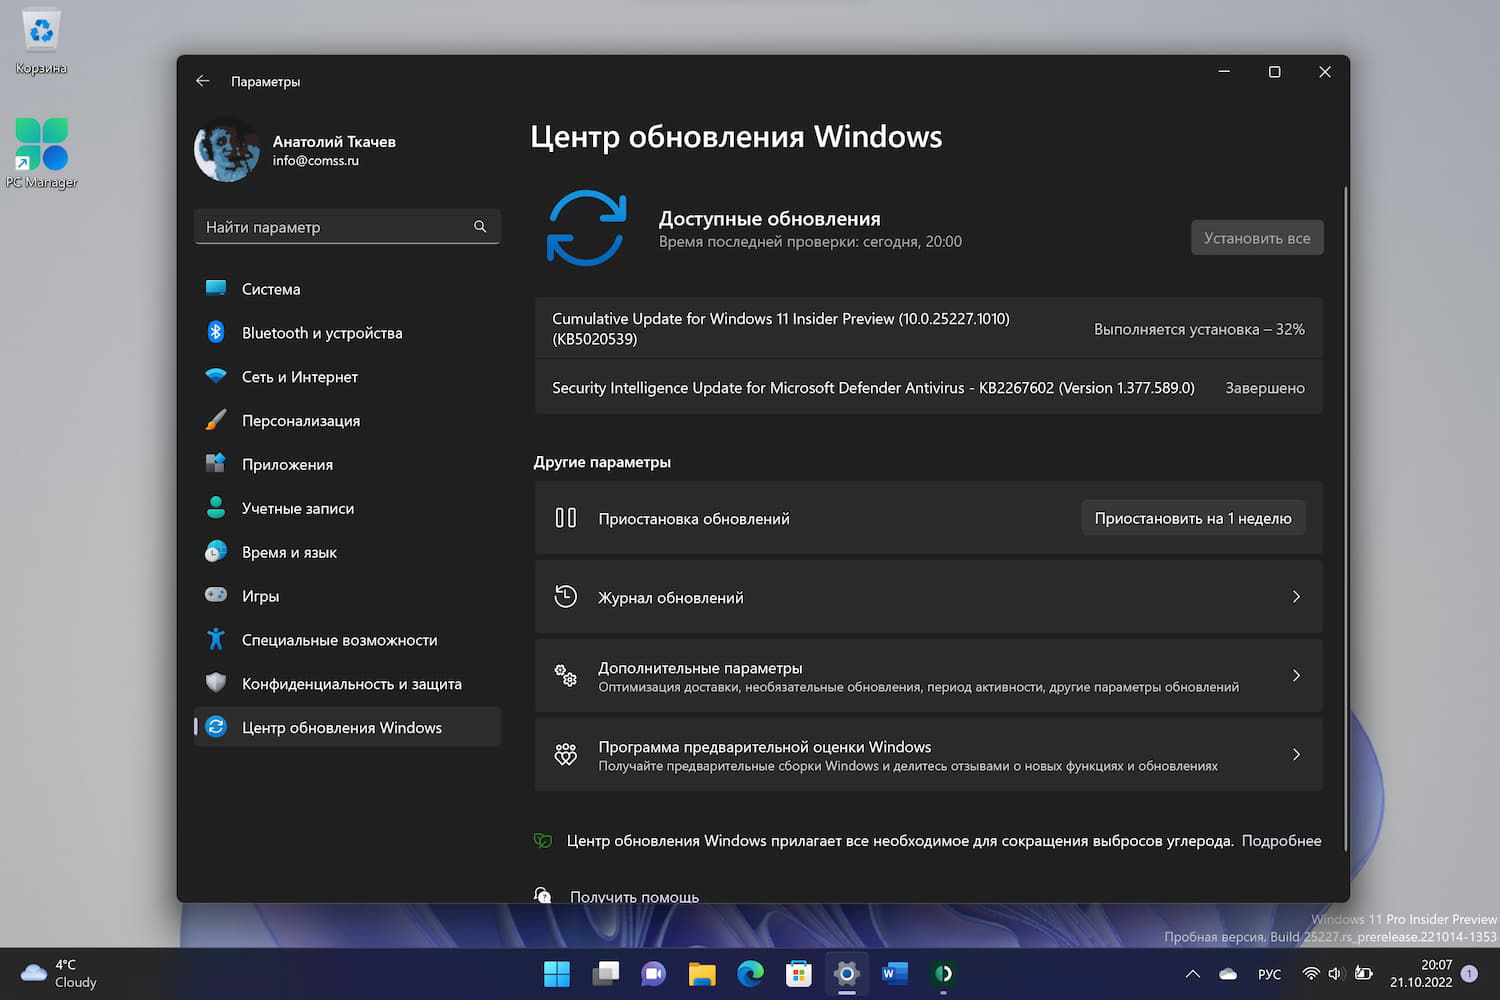Open the weather widget showing 4°C Cloudy
The image size is (1500, 1000).
[60, 974]
